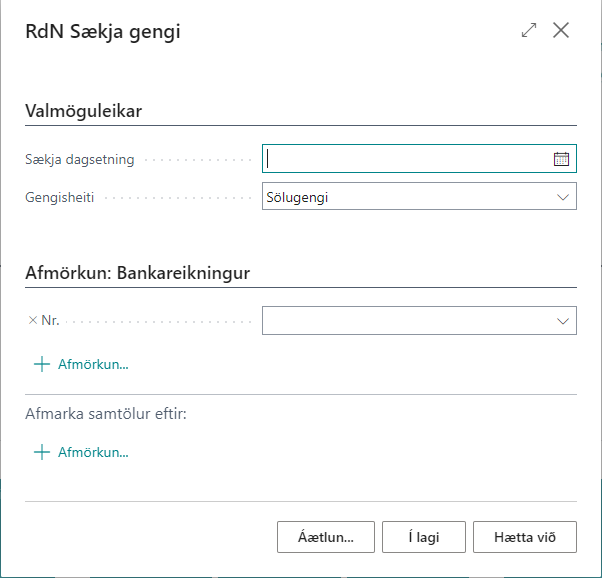Click the Sækja dagsetning field label
Screen dimensions: 602x578
pyautogui.click(x=79, y=159)
